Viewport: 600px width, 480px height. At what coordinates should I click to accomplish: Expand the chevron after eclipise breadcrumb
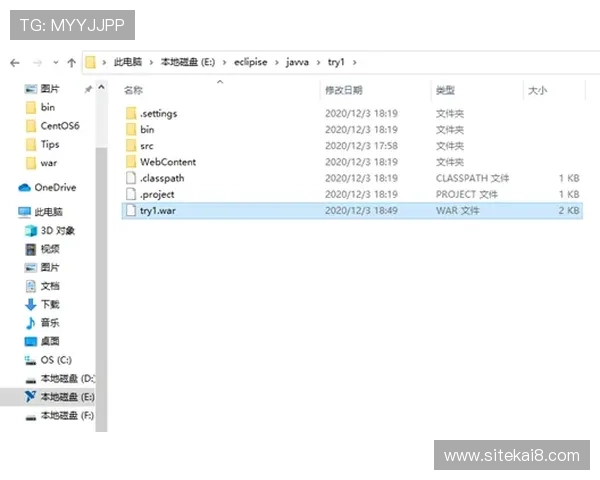(277, 62)
